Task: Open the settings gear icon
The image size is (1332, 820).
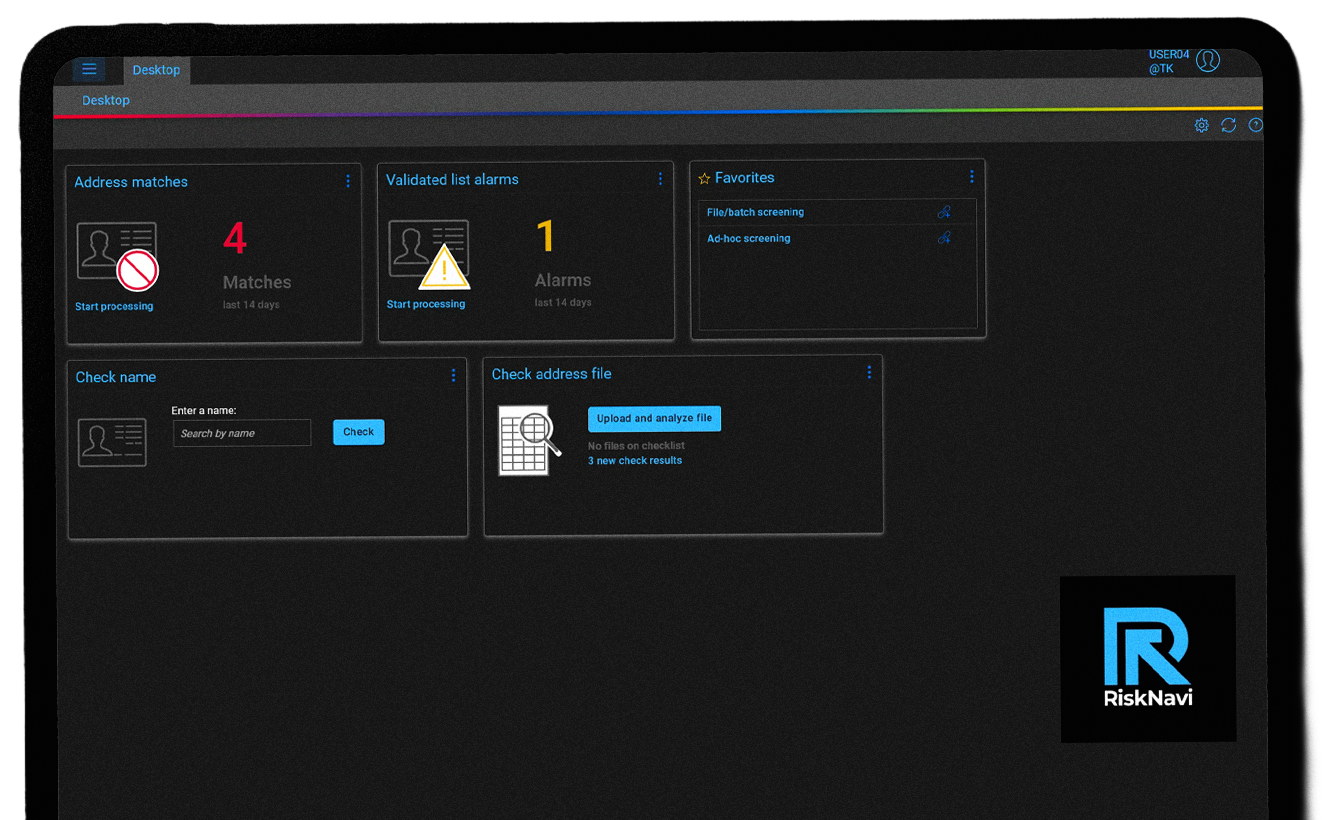Action: pos(1202,125)
